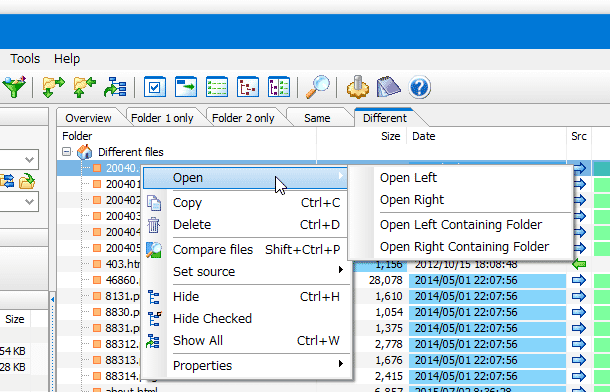Collapse the Different files tree node
The width and height of the screenshot is (610, 392).
click(67, 152)
